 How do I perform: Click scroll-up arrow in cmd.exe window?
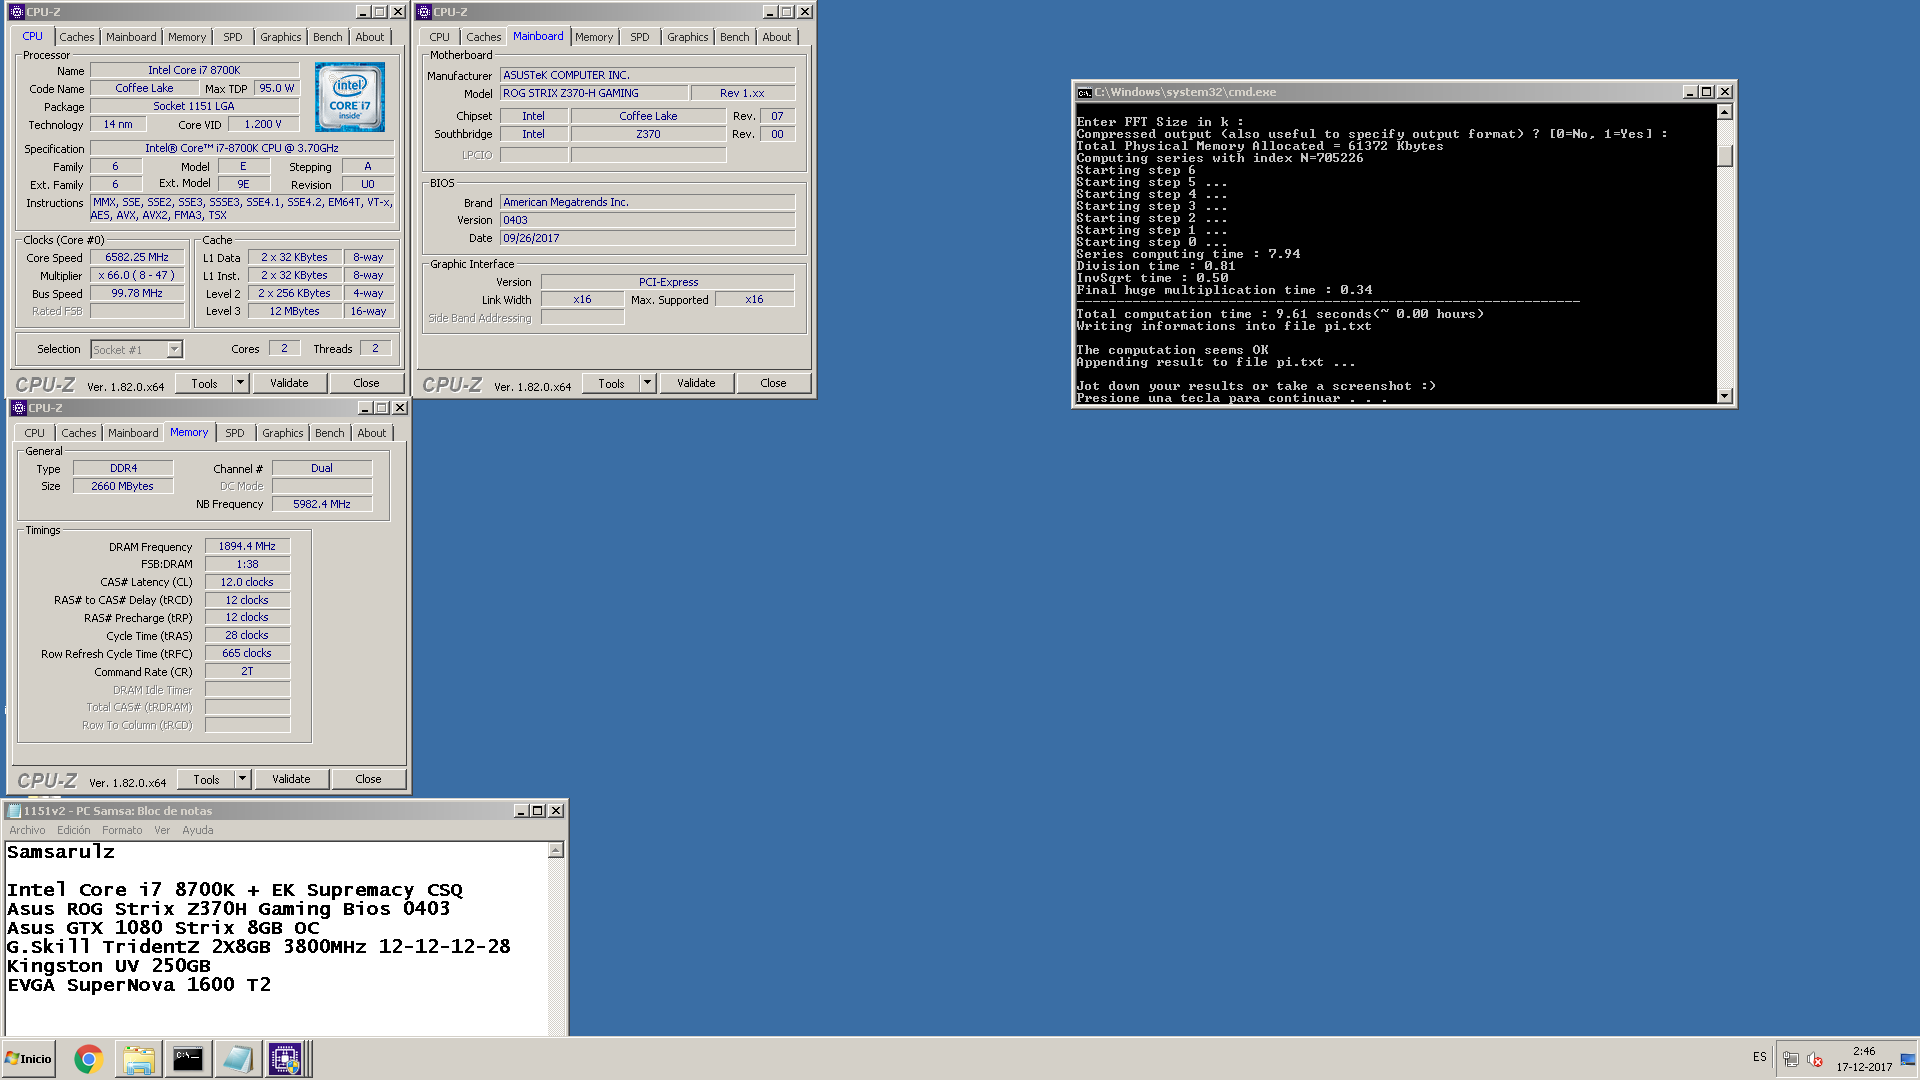tap(1725, 112)
